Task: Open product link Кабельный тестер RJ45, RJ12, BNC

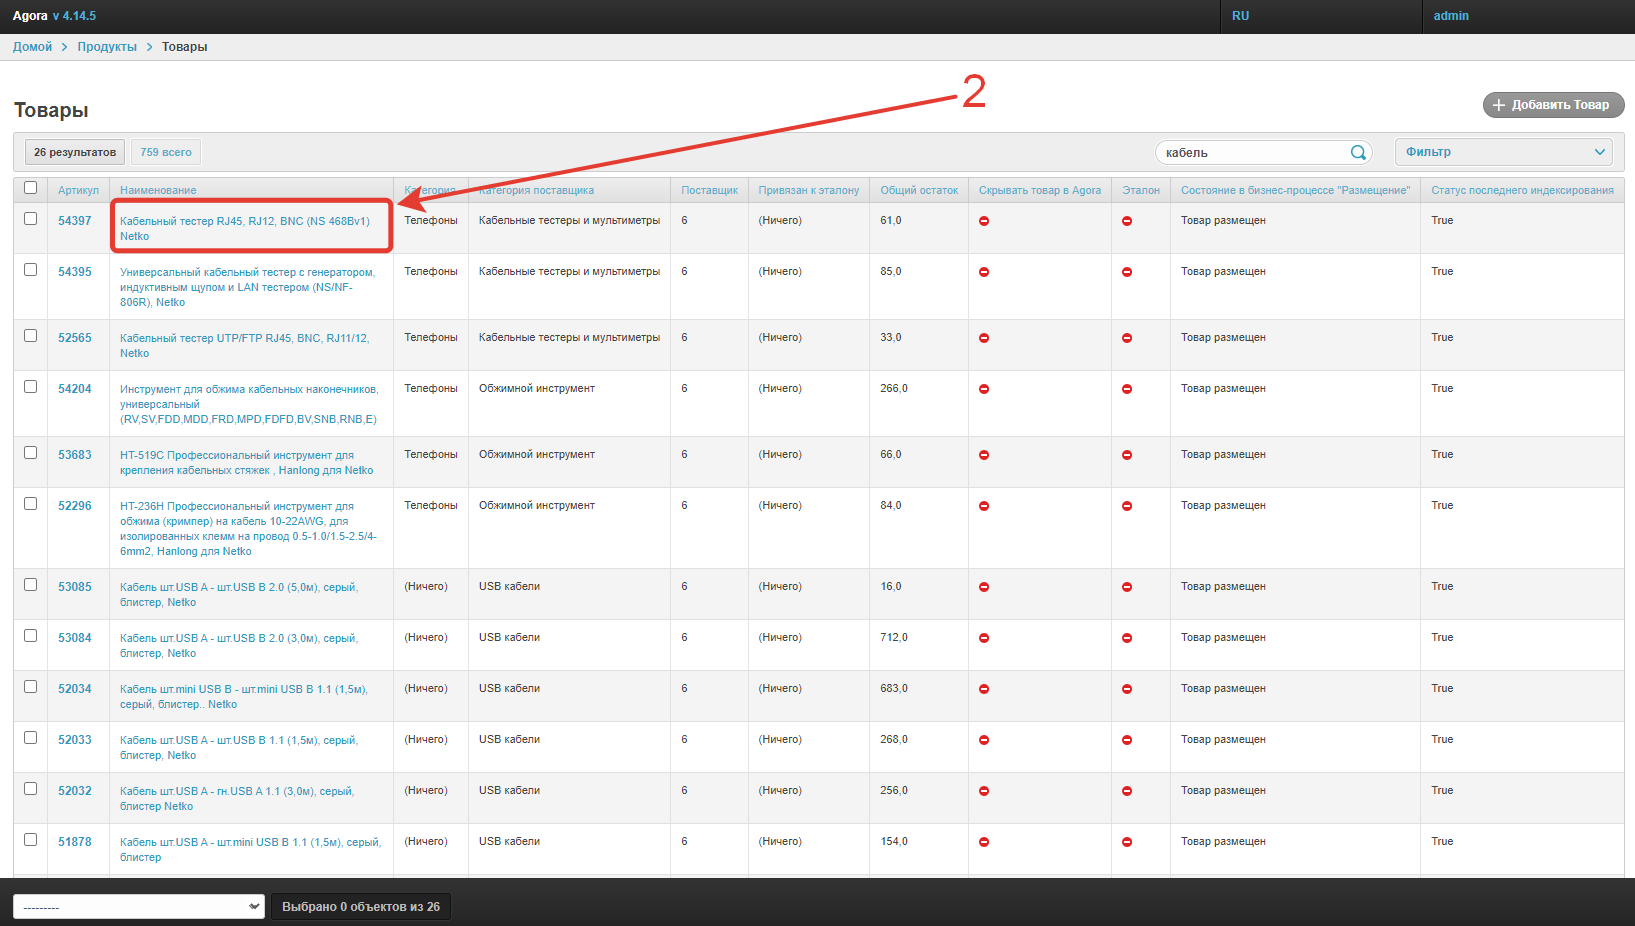Action: coord(244,221)
